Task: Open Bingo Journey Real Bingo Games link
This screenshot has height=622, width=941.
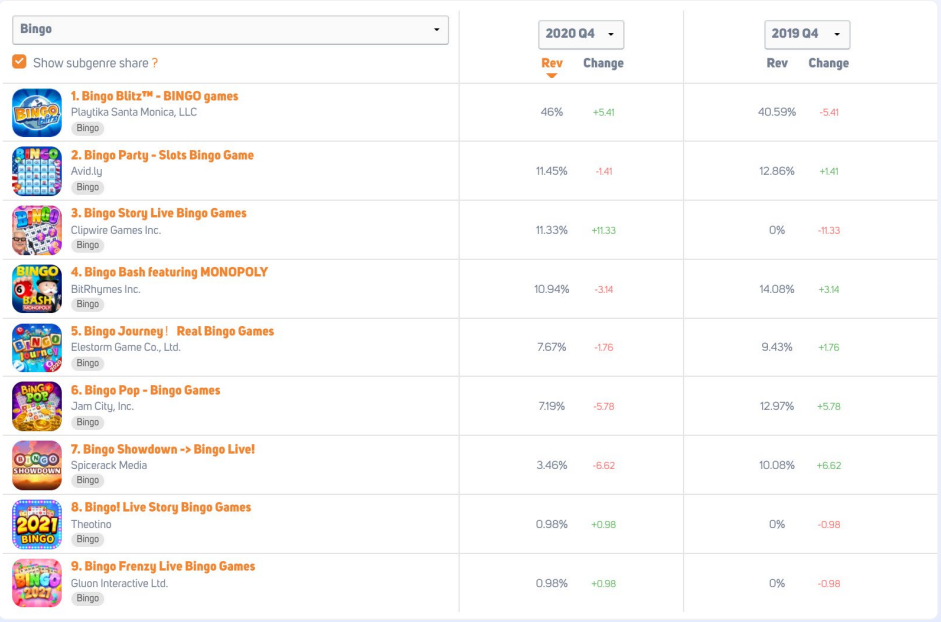Action: coord(172,331)
